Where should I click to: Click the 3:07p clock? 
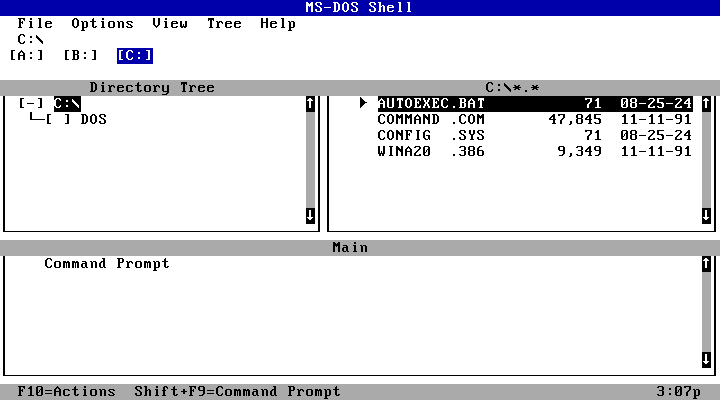click(x=679, y=392)
